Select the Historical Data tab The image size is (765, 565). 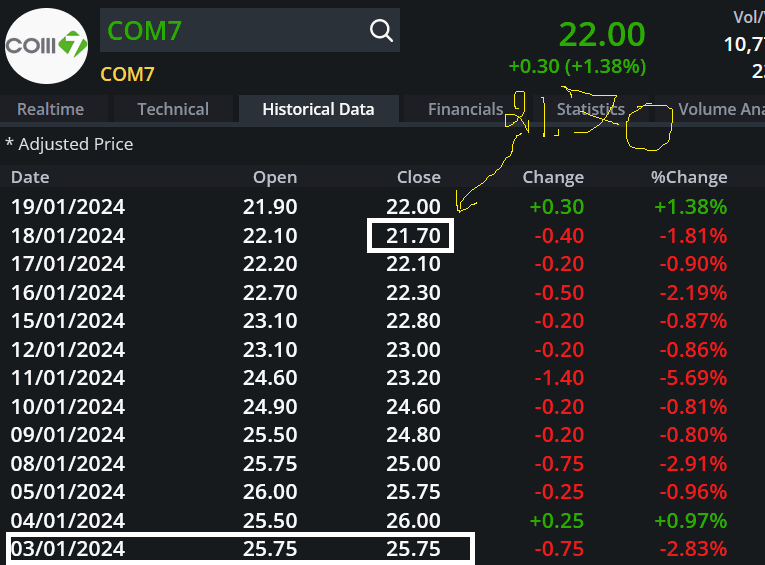tap(318, 109)
